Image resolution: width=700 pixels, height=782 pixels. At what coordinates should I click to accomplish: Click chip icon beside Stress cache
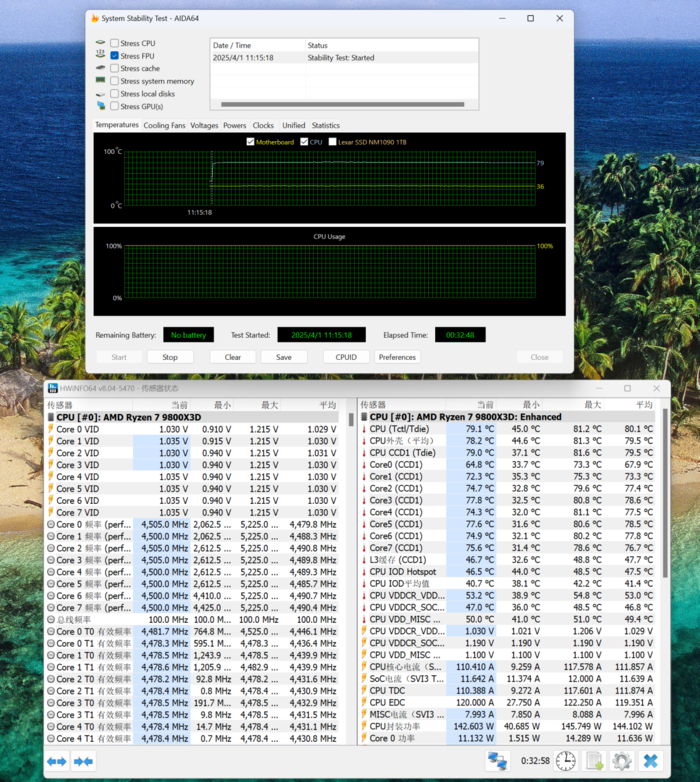pos(101,68)
